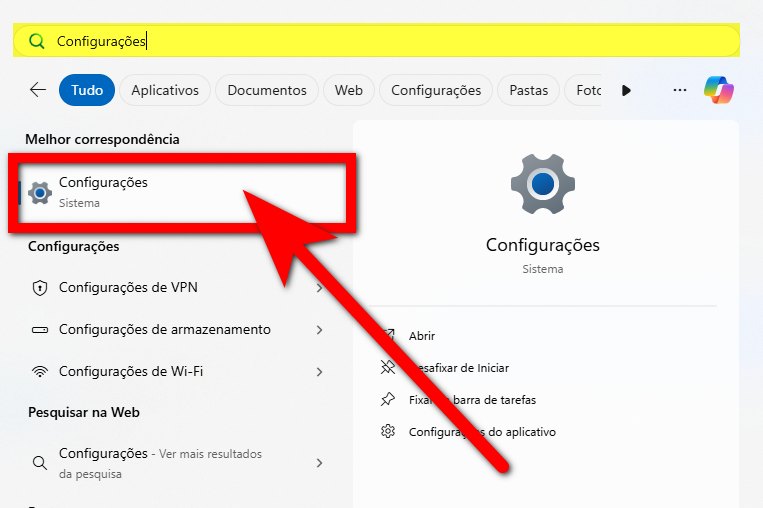763x508 pixels.
Task: Click the large Settings gear icon
Action: (x=542, y=183)
